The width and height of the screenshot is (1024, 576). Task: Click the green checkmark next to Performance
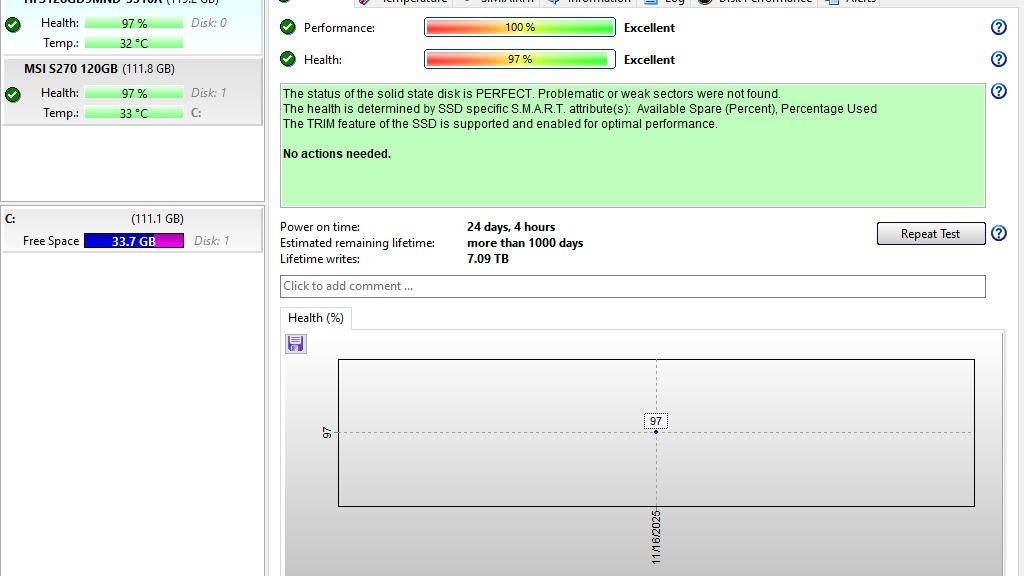click(x=288, y=28)
